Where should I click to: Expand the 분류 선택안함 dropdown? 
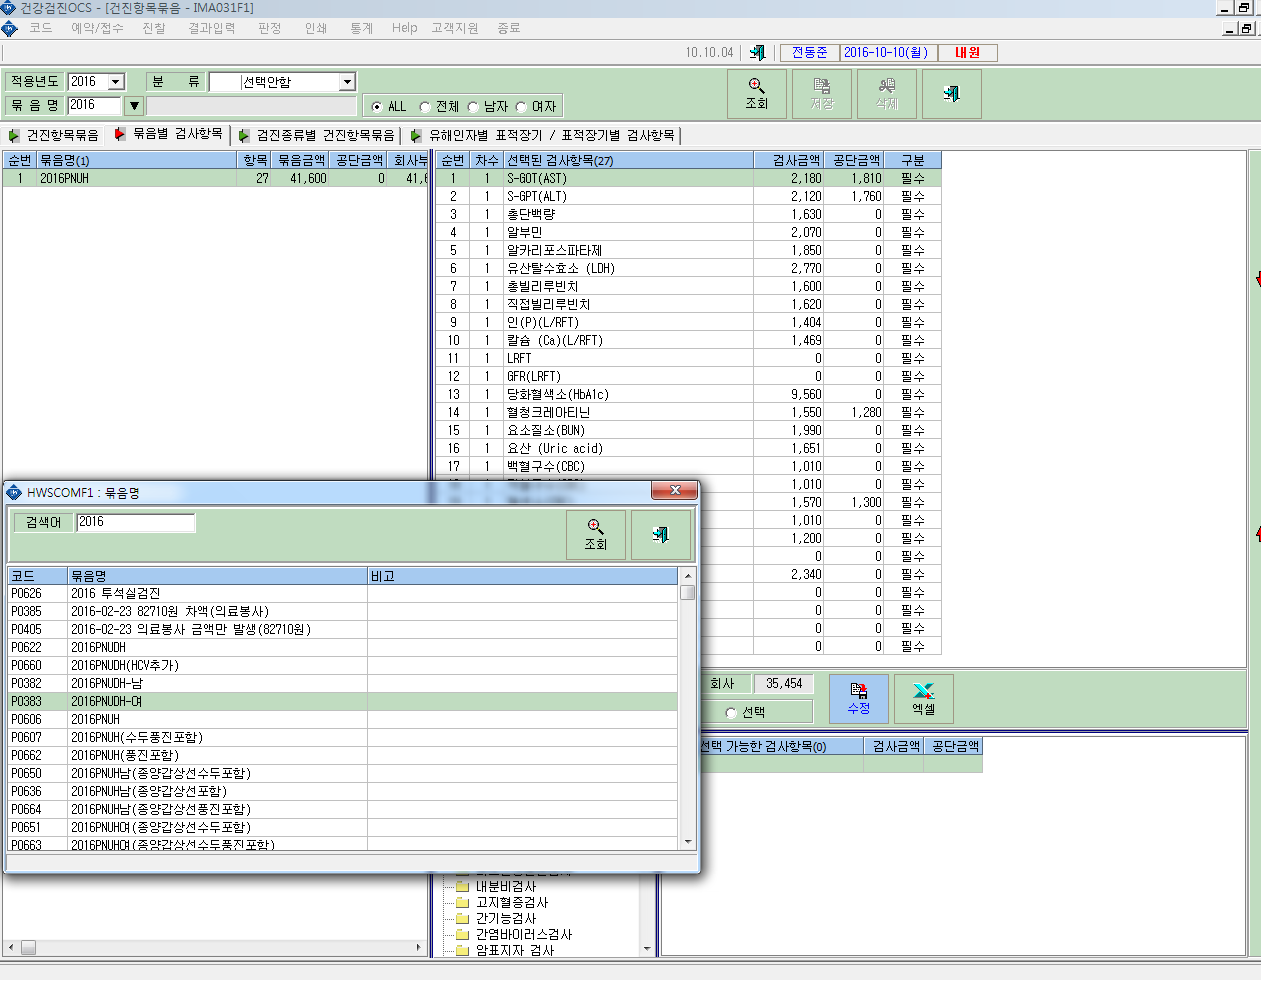(x=347, y=82)
